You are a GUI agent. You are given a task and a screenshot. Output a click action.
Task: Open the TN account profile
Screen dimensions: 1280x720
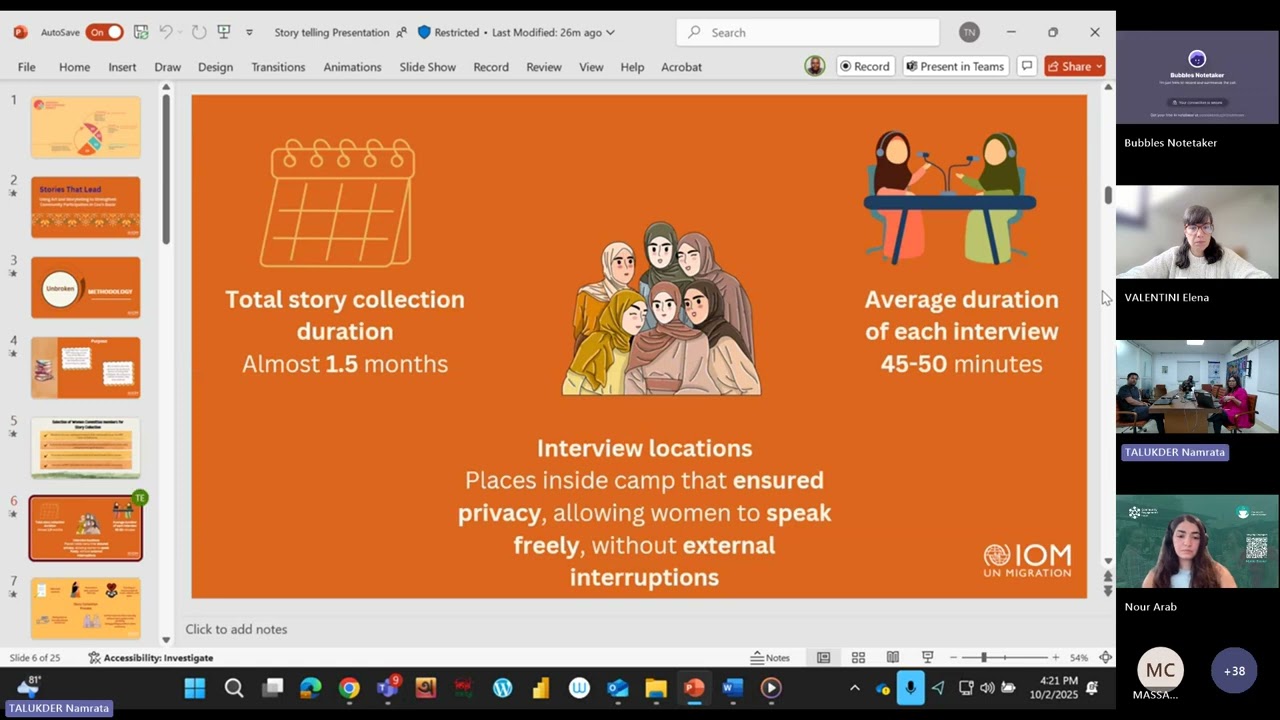click(969, 32)
